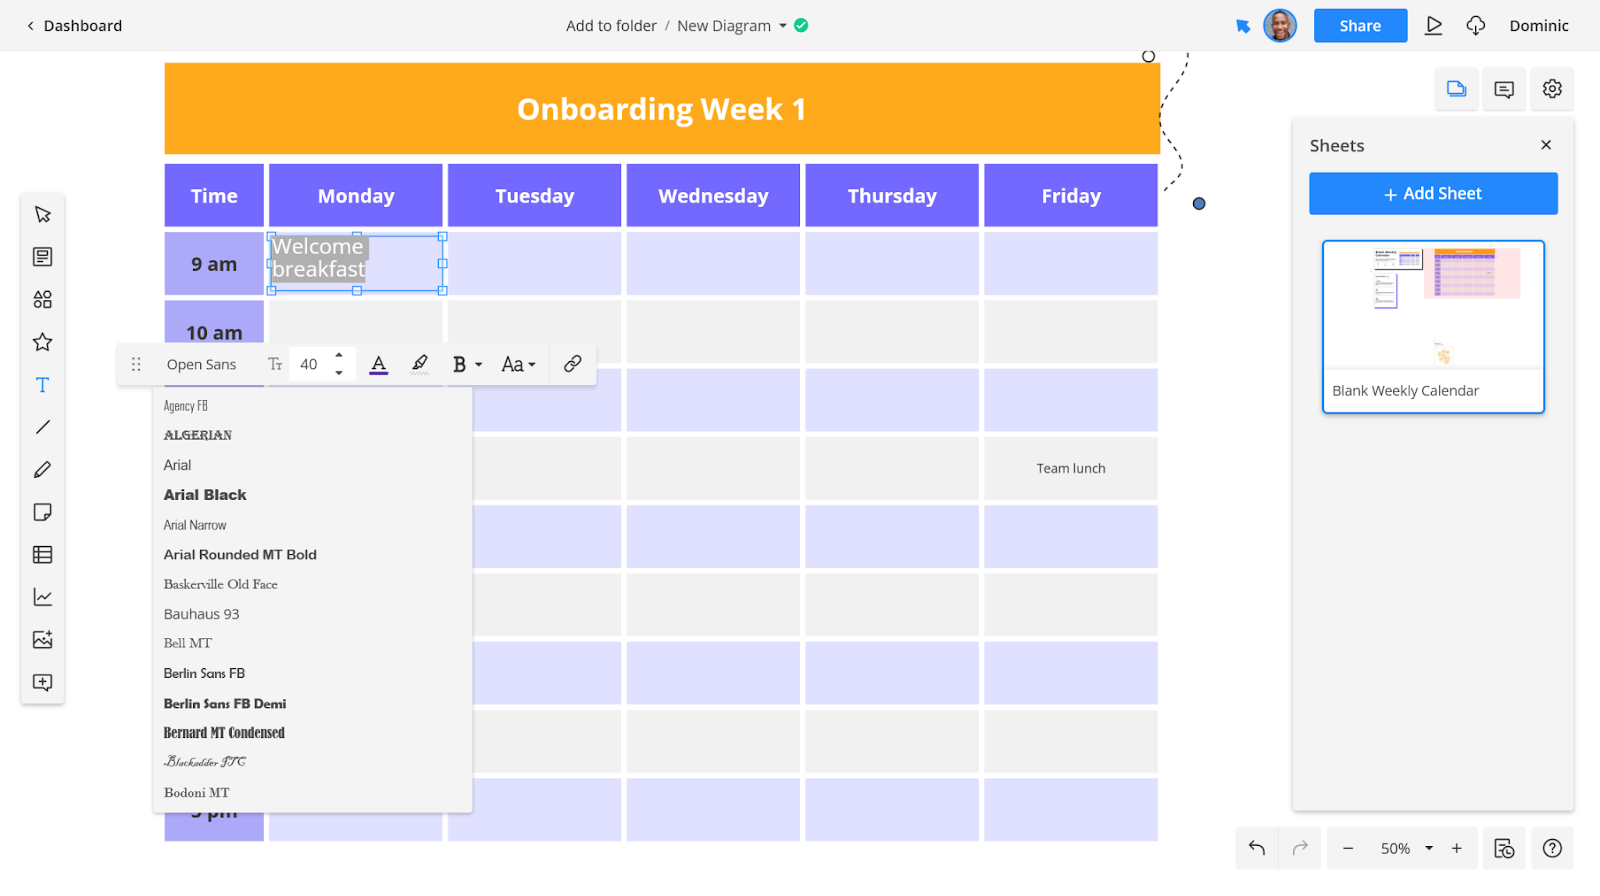
Task: Select the Text tool in left toolbar
Action: (x=42, y=385)
